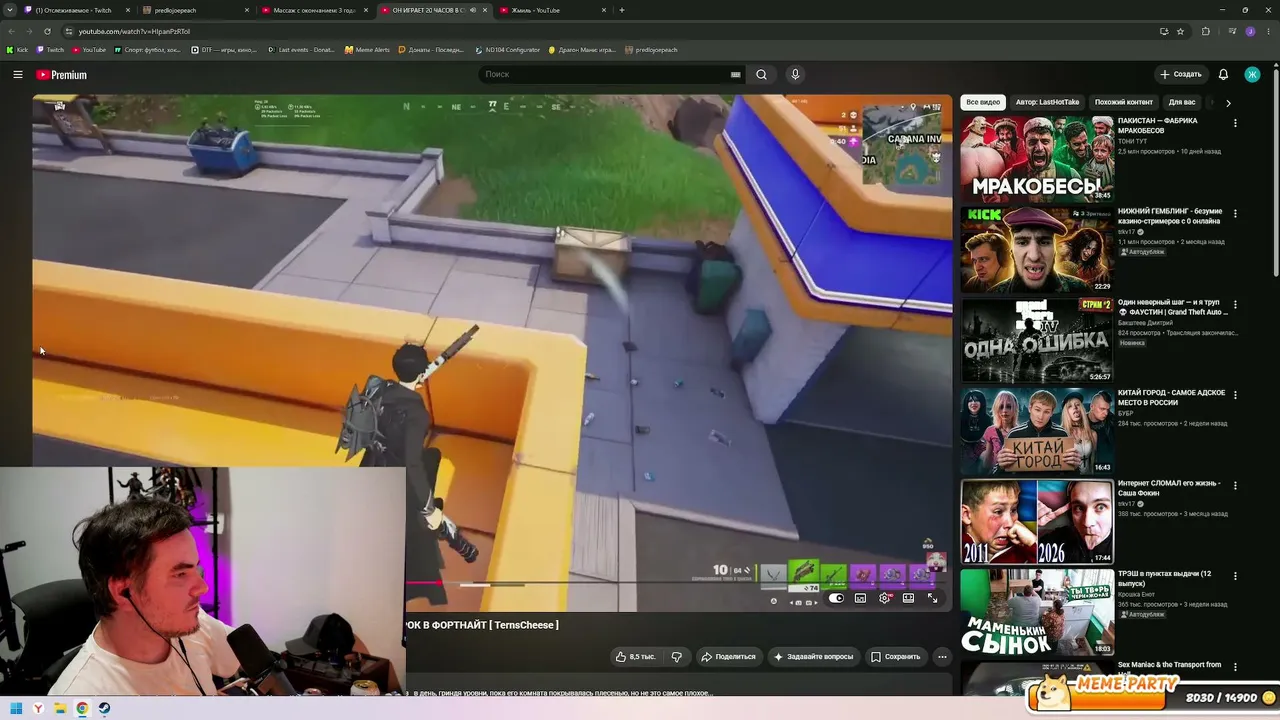Image resolution: width=1280 pixels, height=720 pixels.
Task: Open options for КИТАЙ ГОРОД video
Action: click(x=1235, y=395)
